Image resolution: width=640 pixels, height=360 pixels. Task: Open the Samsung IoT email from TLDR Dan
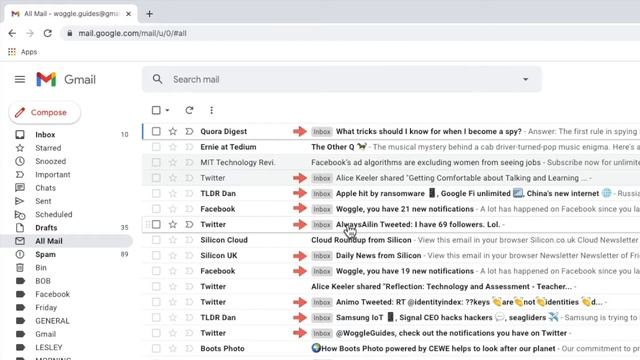pos(391,318)
